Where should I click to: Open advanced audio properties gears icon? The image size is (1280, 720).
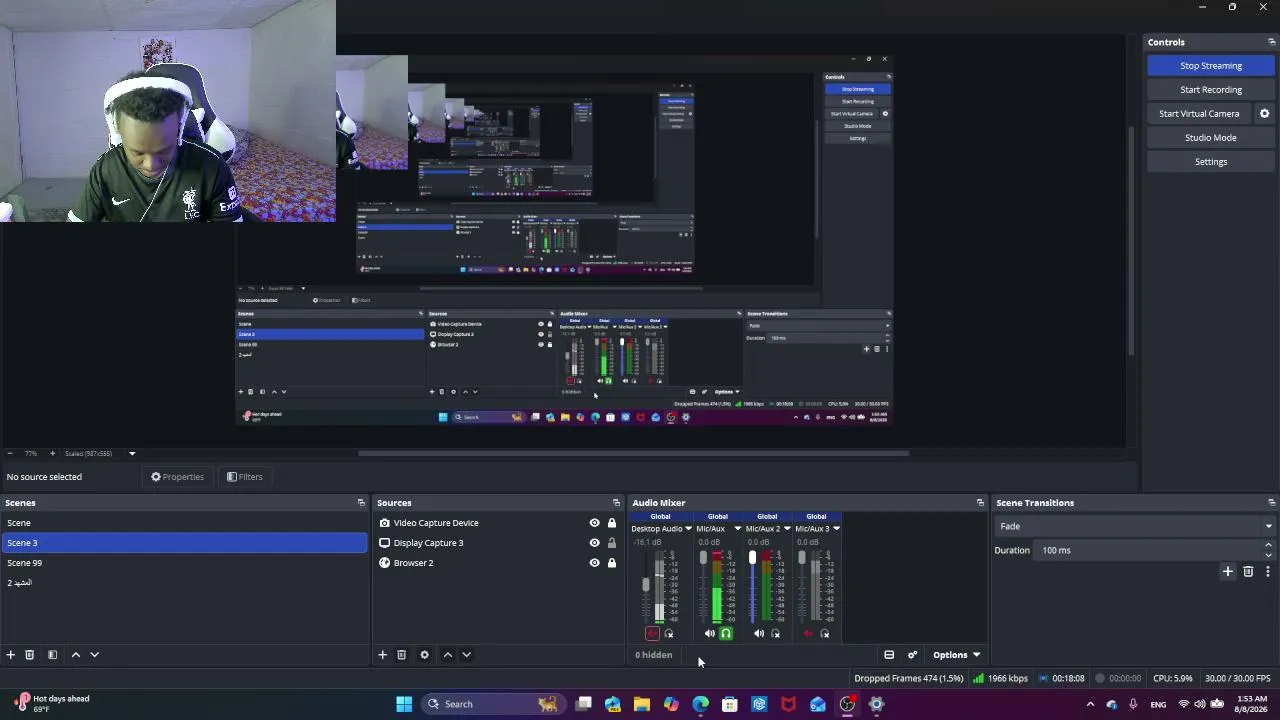(912, 655)
